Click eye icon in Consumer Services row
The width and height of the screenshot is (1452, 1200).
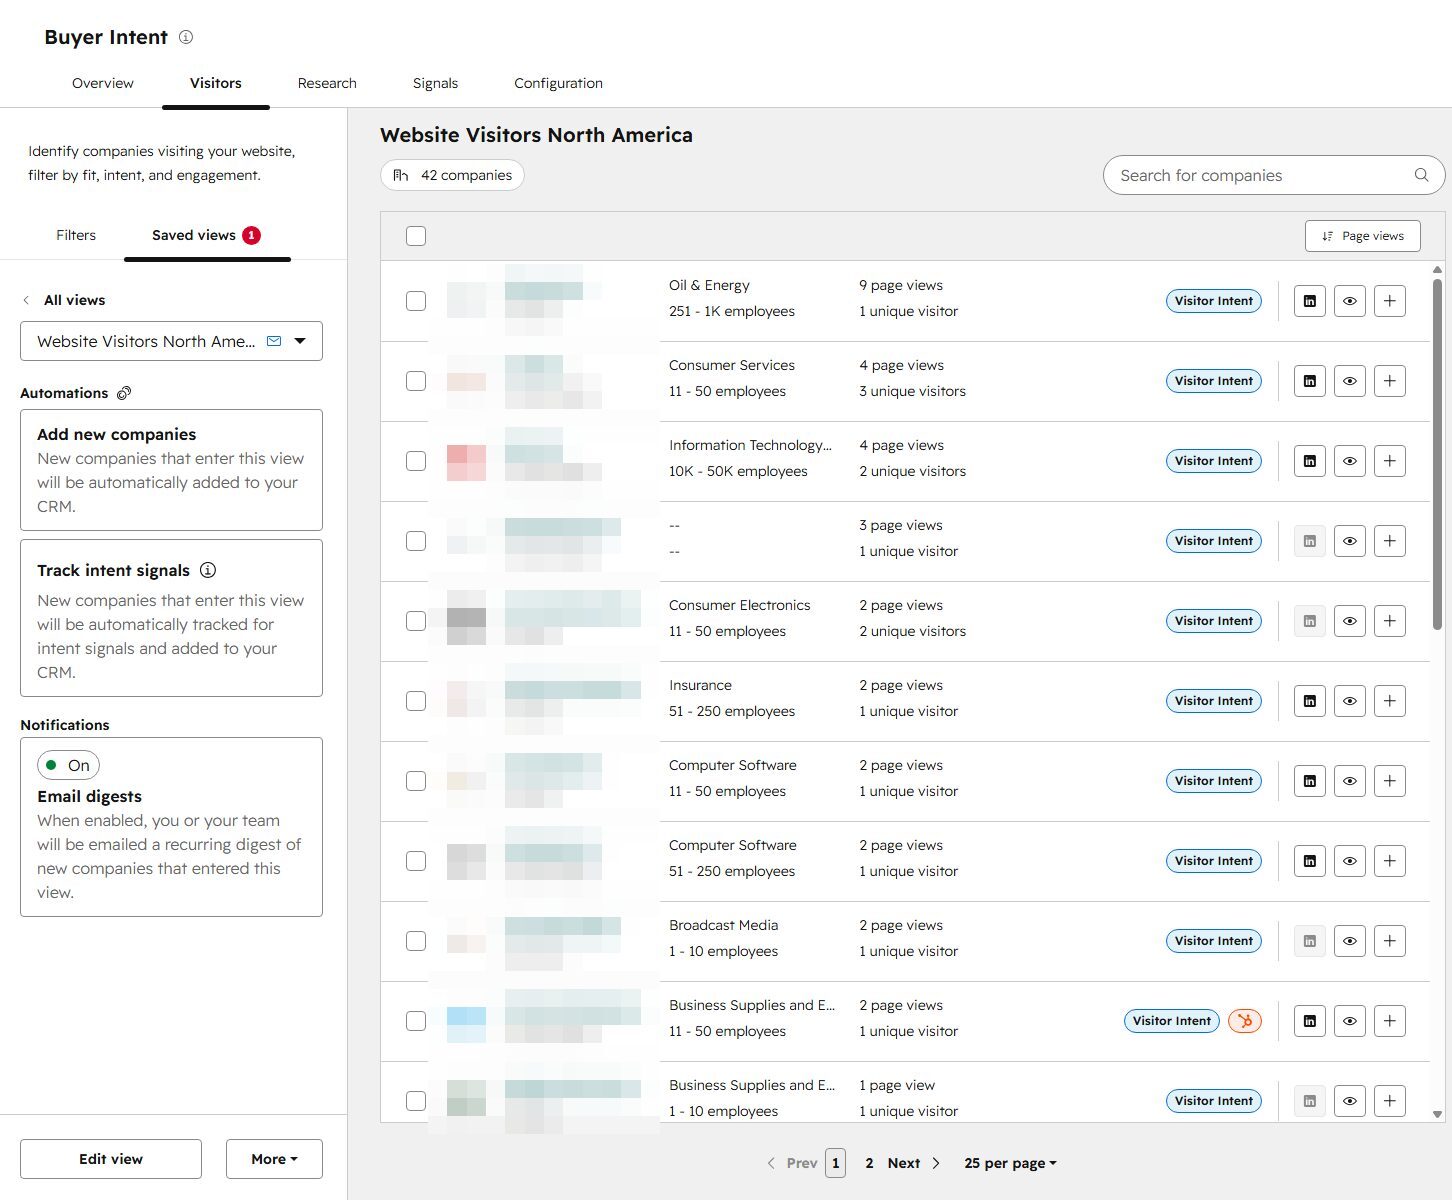1350,381
